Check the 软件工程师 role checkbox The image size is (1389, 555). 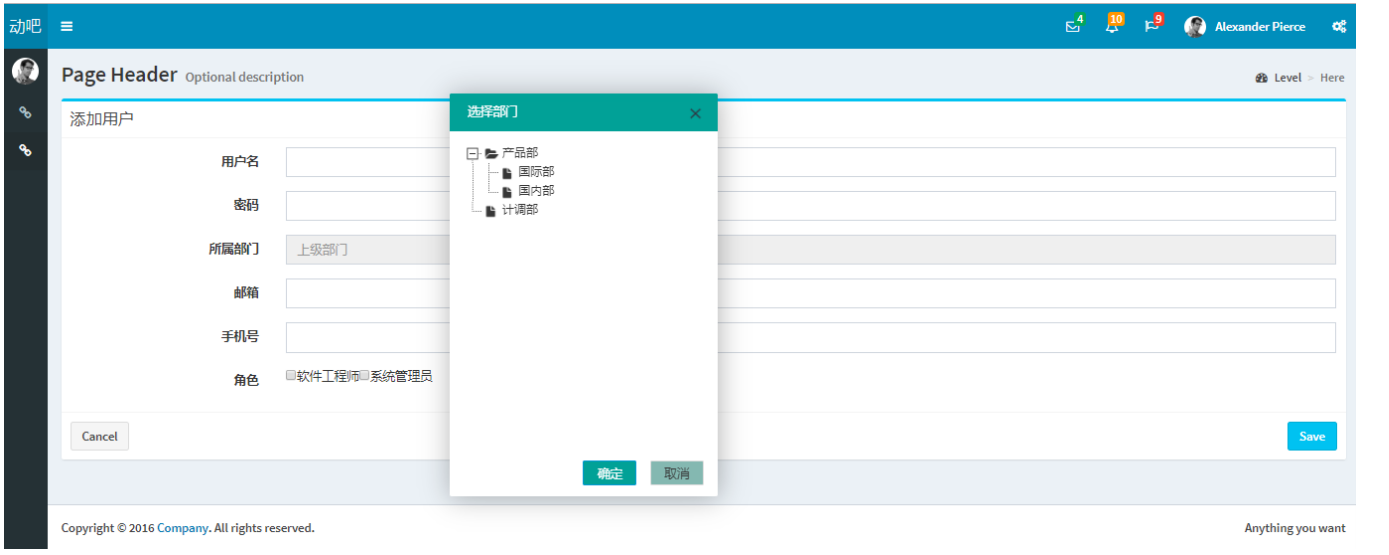coord(291,376)
